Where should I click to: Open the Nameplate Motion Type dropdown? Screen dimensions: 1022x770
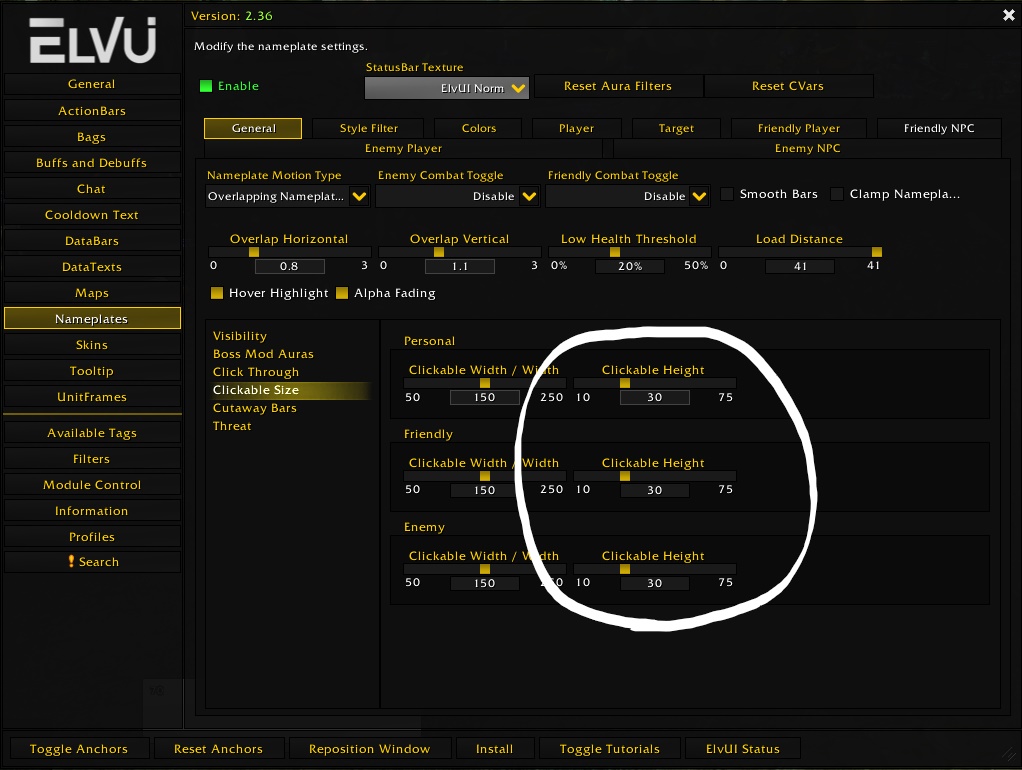[287, 196]
